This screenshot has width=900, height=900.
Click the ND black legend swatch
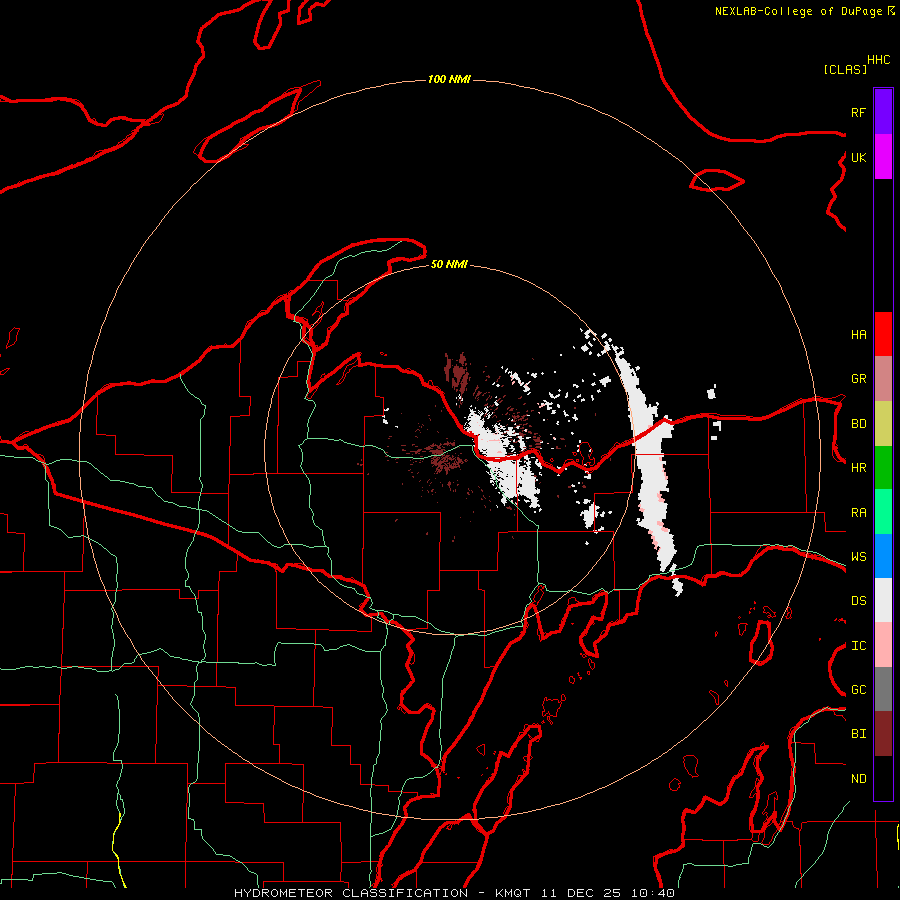pos(883,778)
